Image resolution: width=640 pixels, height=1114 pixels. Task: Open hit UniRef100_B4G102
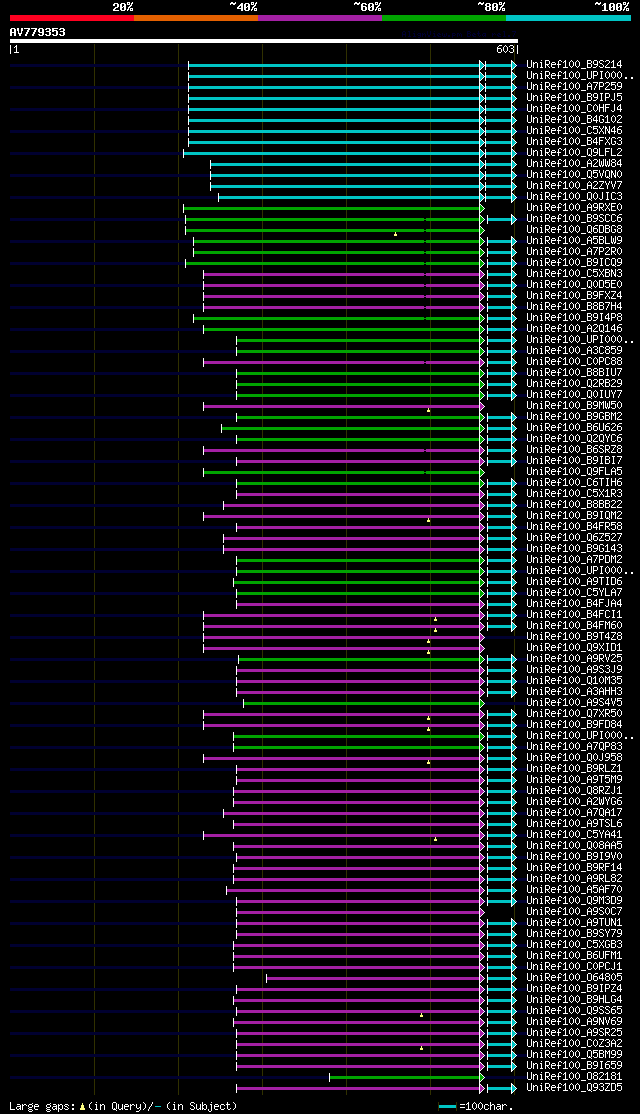pos(574,119)
